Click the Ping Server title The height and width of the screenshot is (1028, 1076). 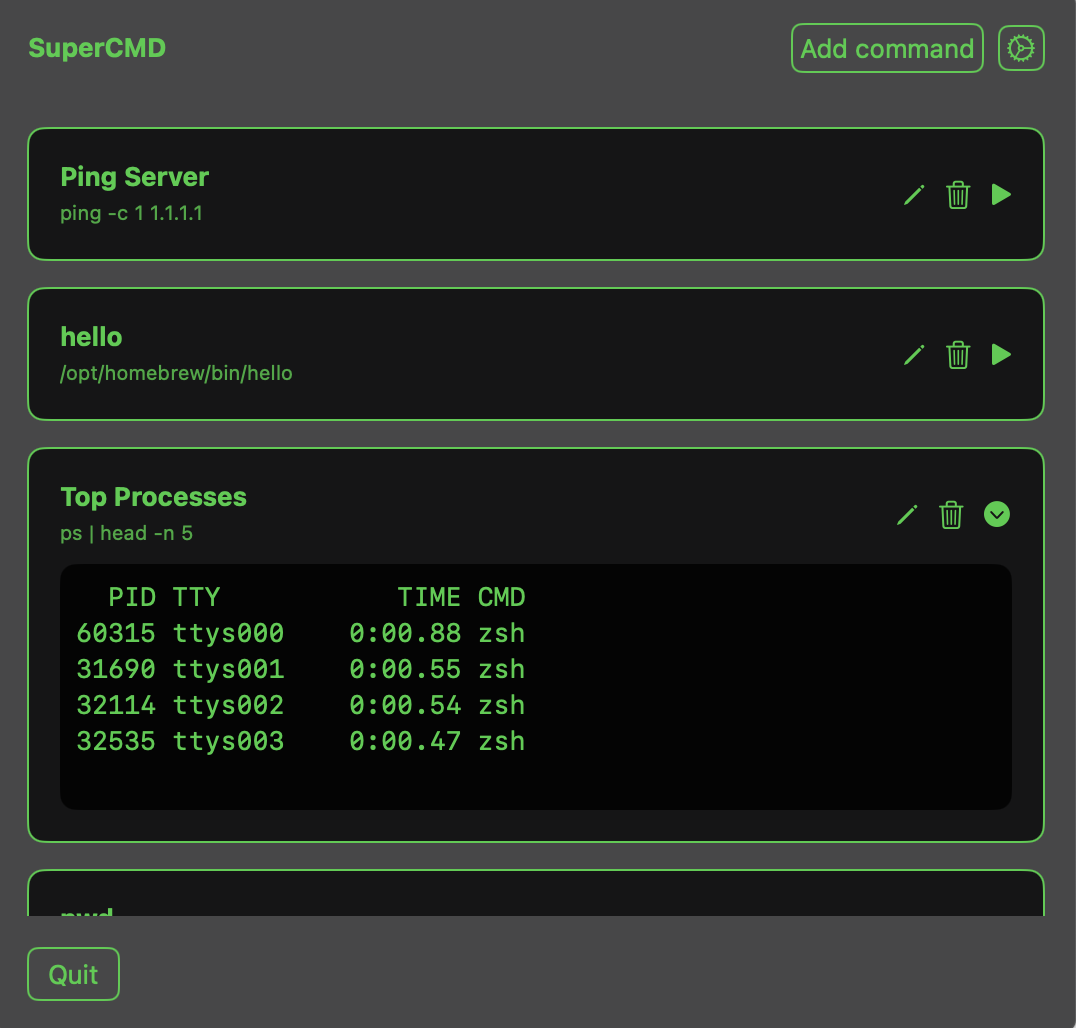[x=134, y=177]
